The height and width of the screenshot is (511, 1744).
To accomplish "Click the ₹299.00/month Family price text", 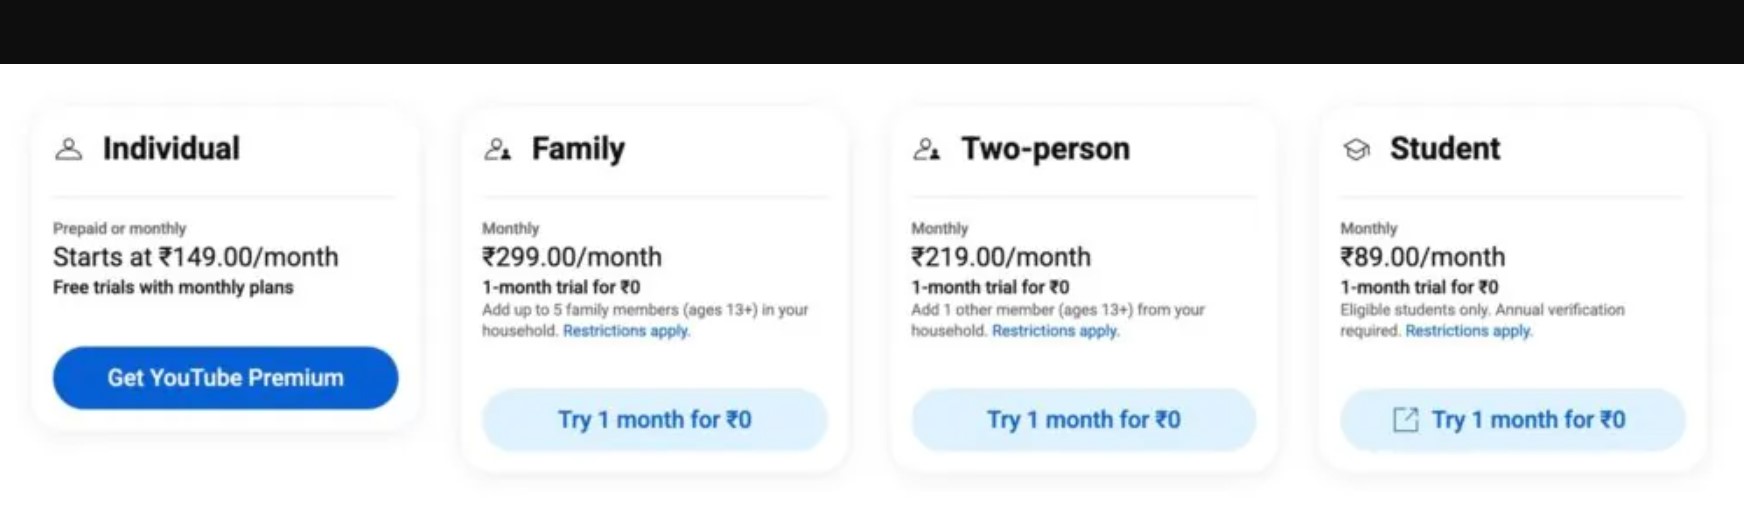I will [572, 257].
